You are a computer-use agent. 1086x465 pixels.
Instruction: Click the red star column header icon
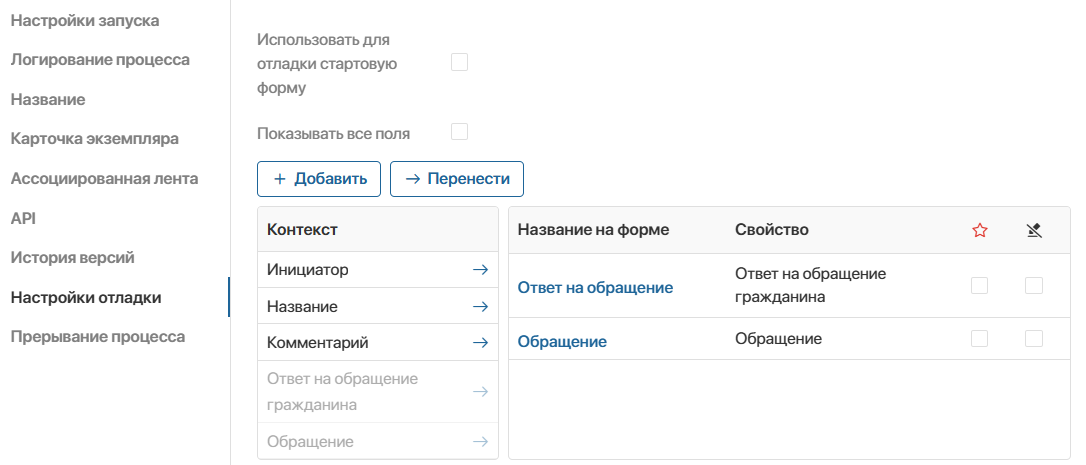pyautogui.click(x=979, y=230)
